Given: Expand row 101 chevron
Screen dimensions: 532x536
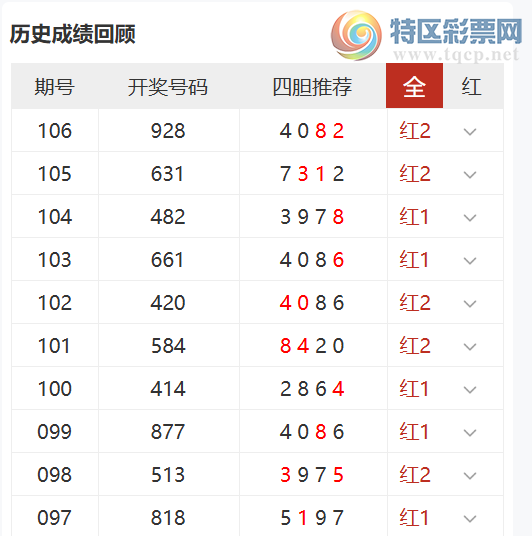Looking at the screenshot, I should (470, 347).
